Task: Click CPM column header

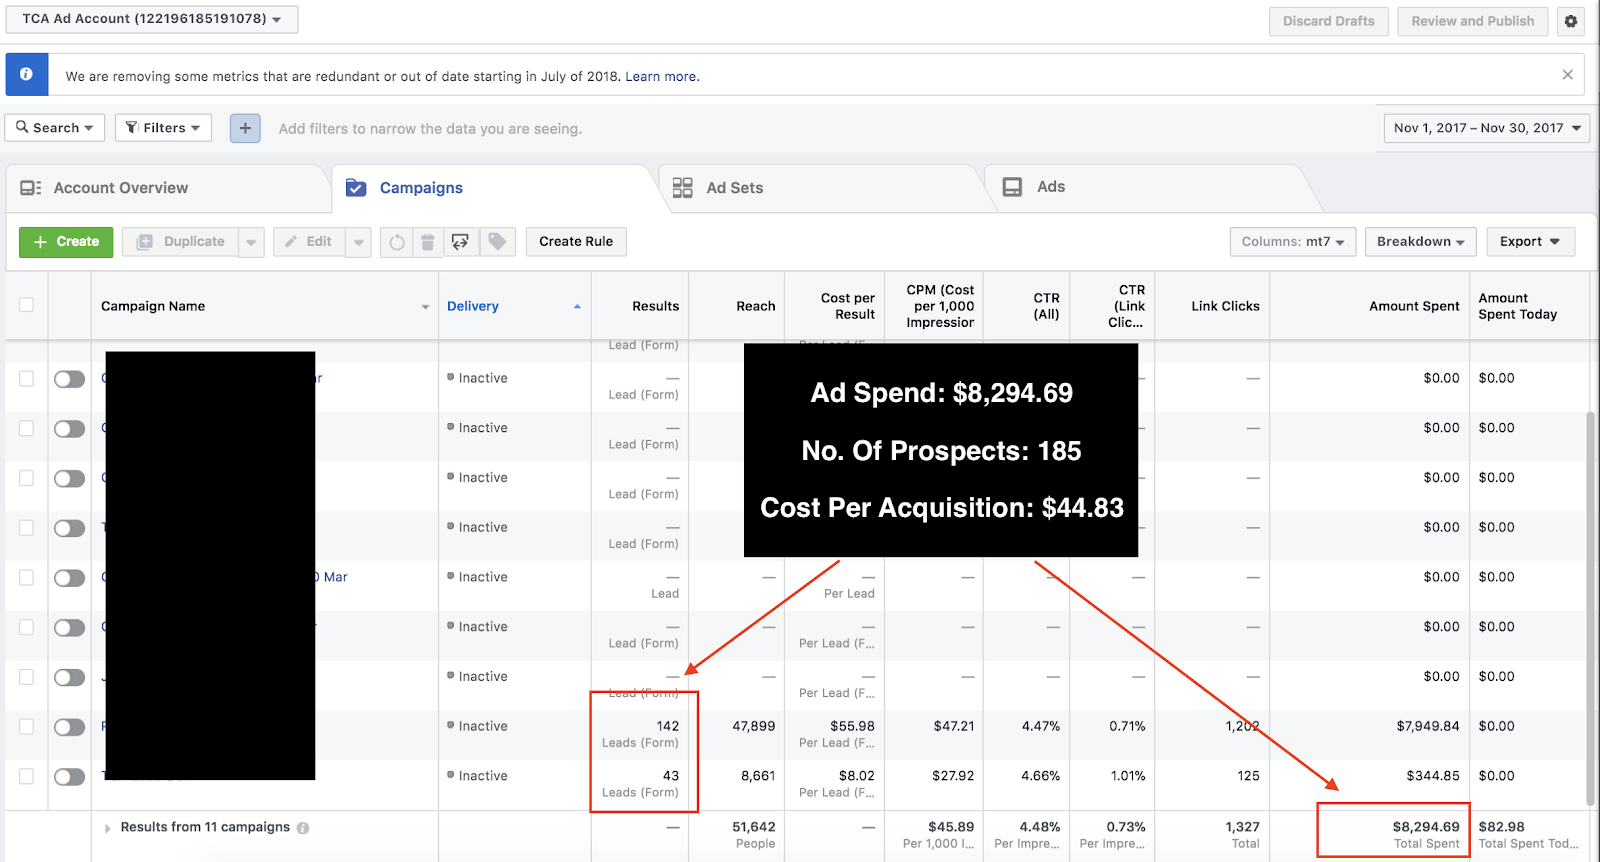Action: (934, 306)
